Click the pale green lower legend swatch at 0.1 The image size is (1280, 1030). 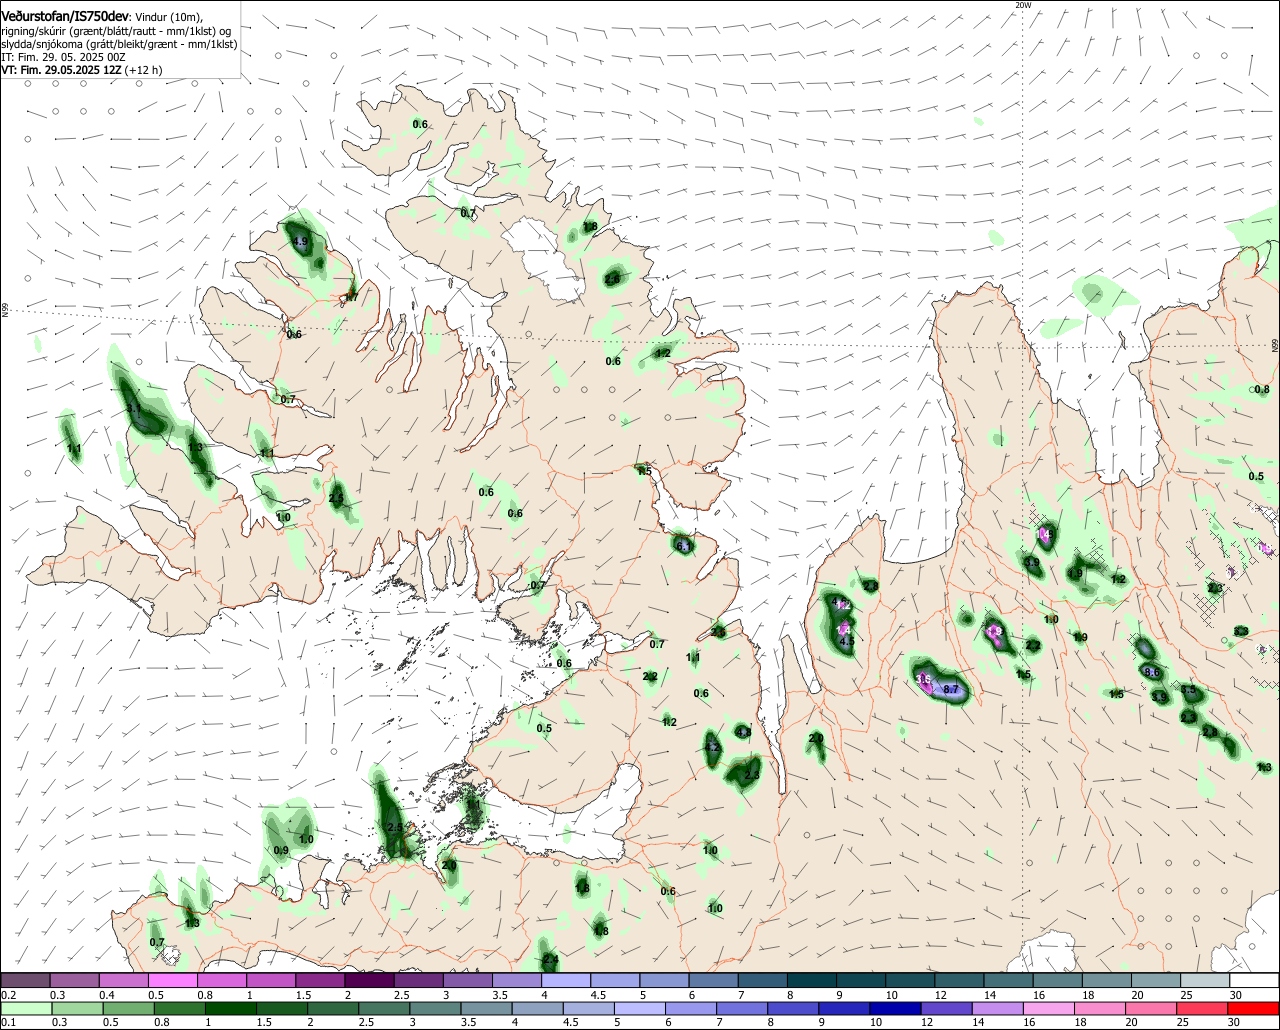tap(25, 1008)
